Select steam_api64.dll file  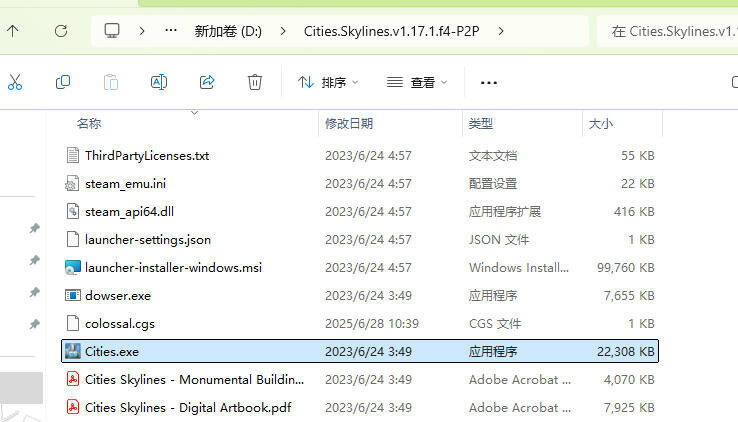129,212
